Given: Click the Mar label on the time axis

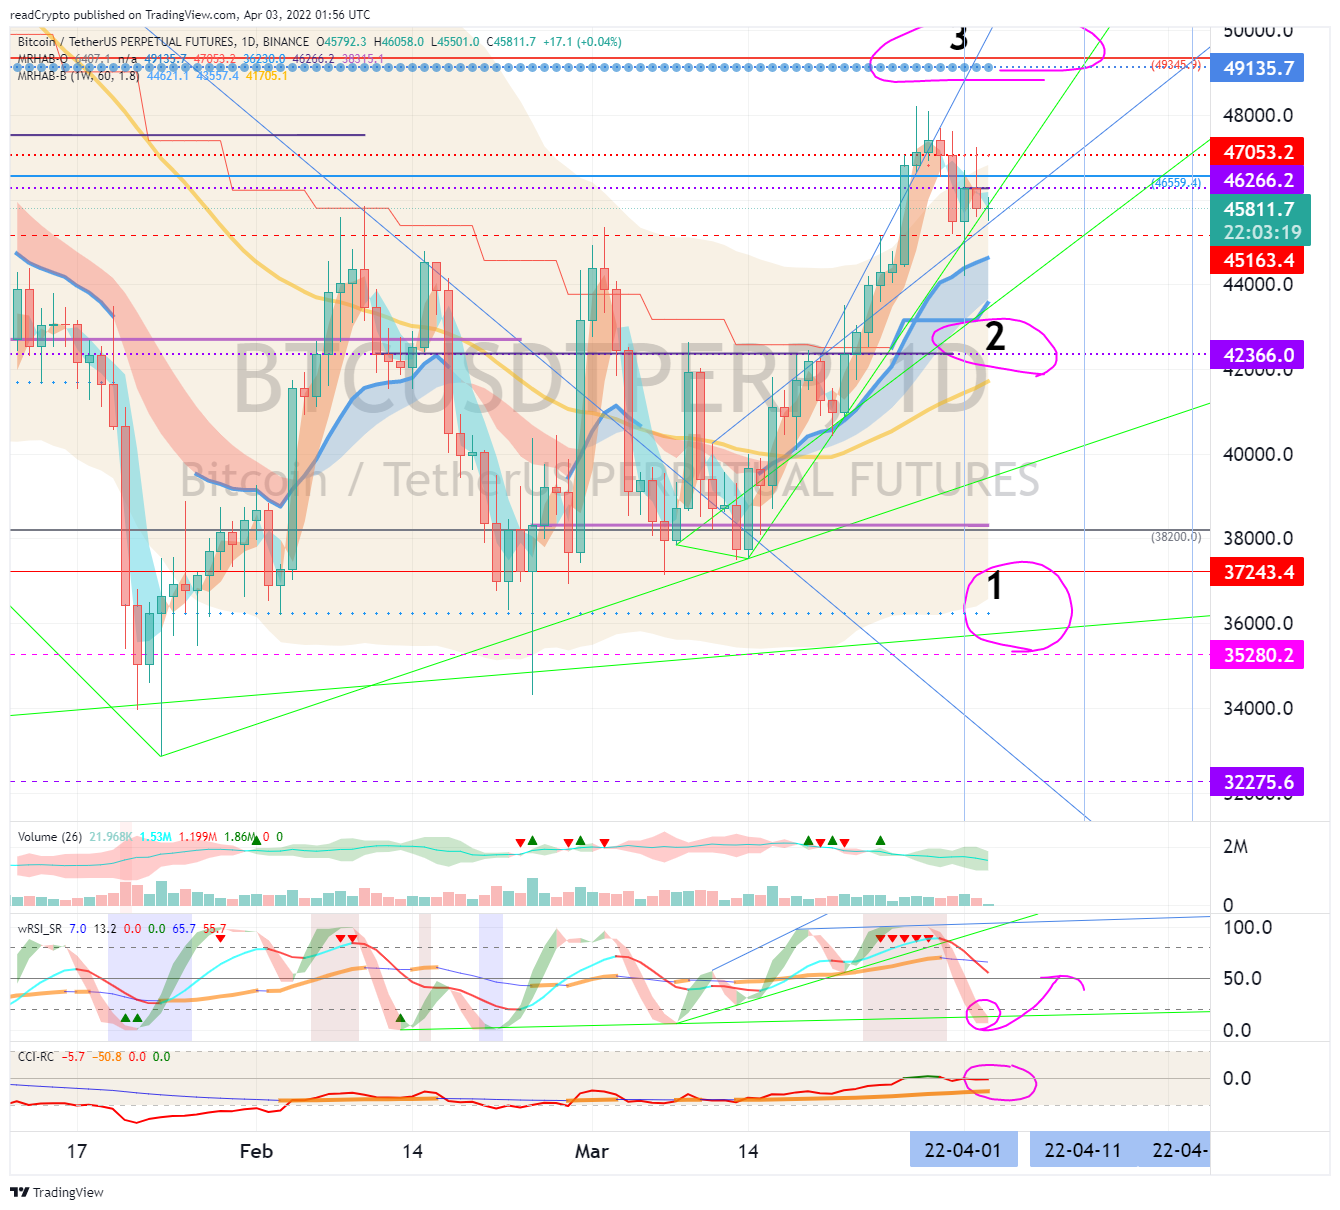Looking at the screenshot, I should (591, 1151).
